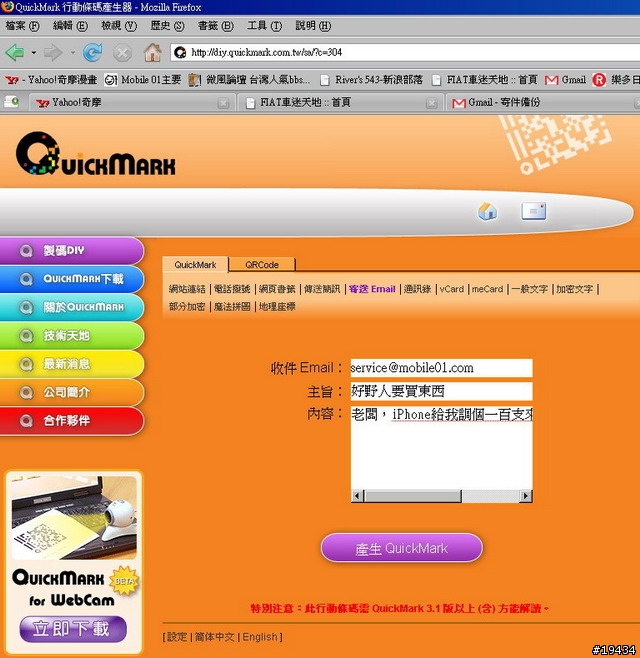Click the forward navigation arrow
Image resolution: width=640 pixels, height=658 pixels.
(x=53, y=53)
